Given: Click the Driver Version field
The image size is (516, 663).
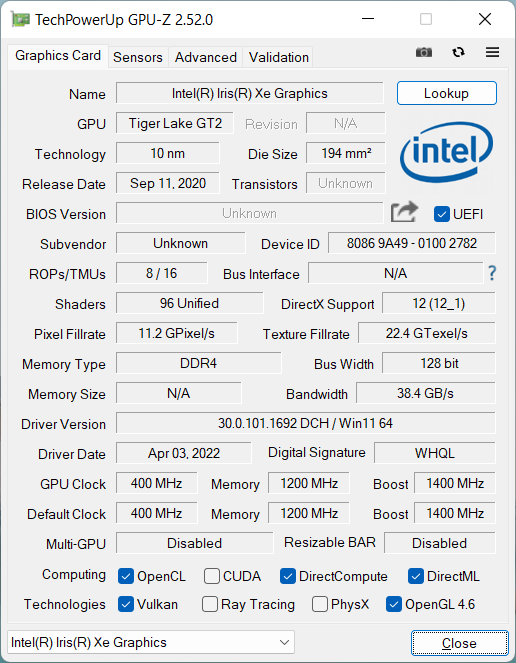Looking at the screenshot, I should point(305,423).
